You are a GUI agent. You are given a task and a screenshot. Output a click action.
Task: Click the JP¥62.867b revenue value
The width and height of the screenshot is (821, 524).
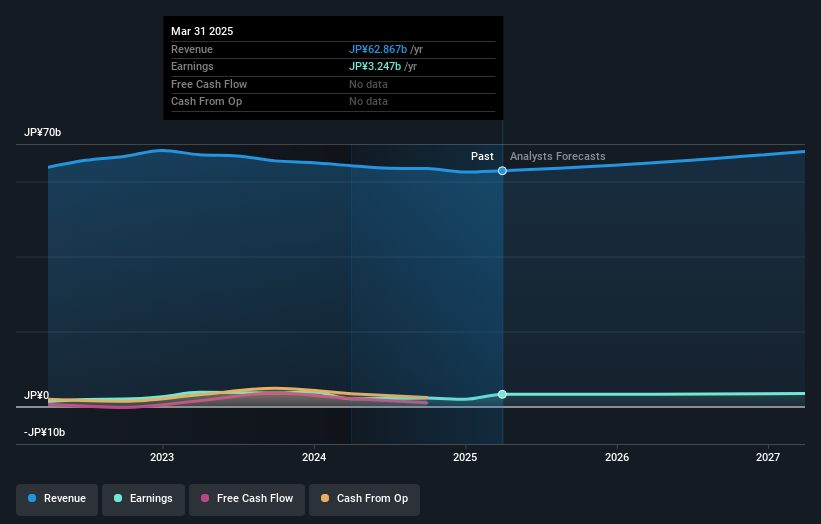(x=378, y=49)
